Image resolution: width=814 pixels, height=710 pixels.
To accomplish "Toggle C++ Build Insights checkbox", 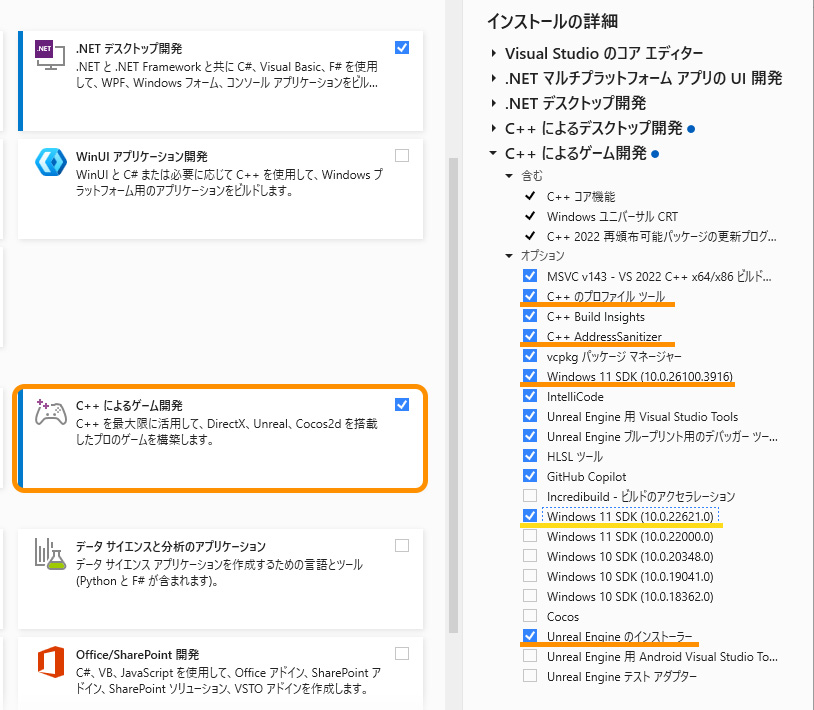I will pyautogui.click(x=530, y=316).
